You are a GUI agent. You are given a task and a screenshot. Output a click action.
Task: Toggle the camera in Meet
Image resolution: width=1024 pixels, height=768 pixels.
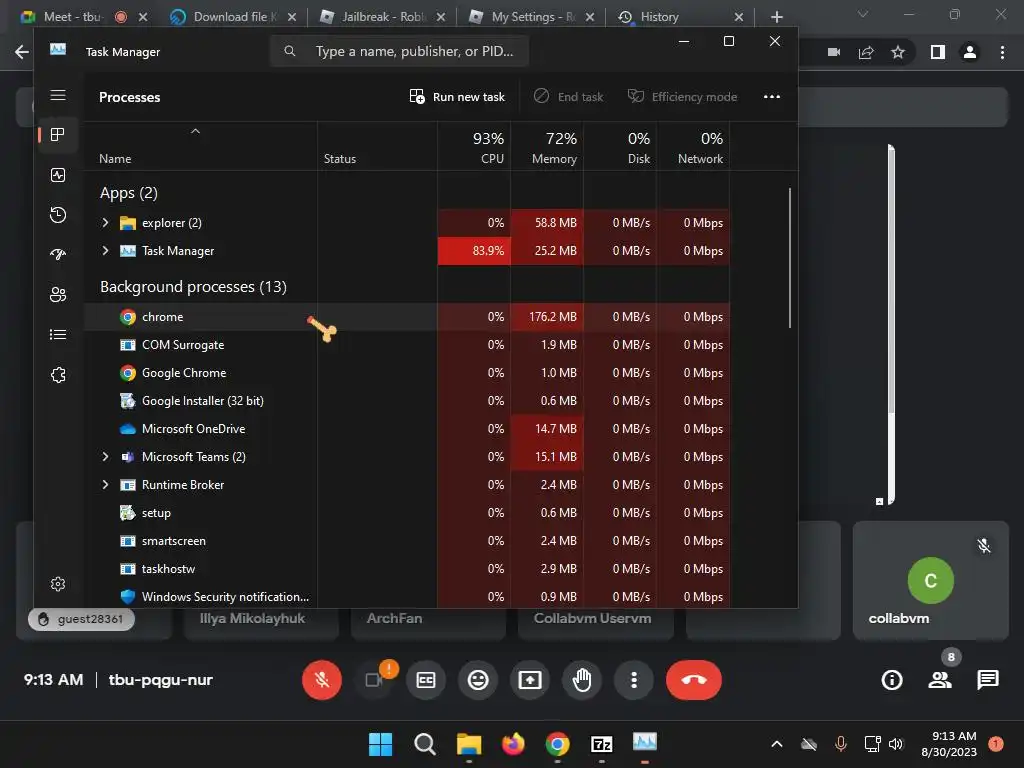pyautogui.click(x=374, y=680)
